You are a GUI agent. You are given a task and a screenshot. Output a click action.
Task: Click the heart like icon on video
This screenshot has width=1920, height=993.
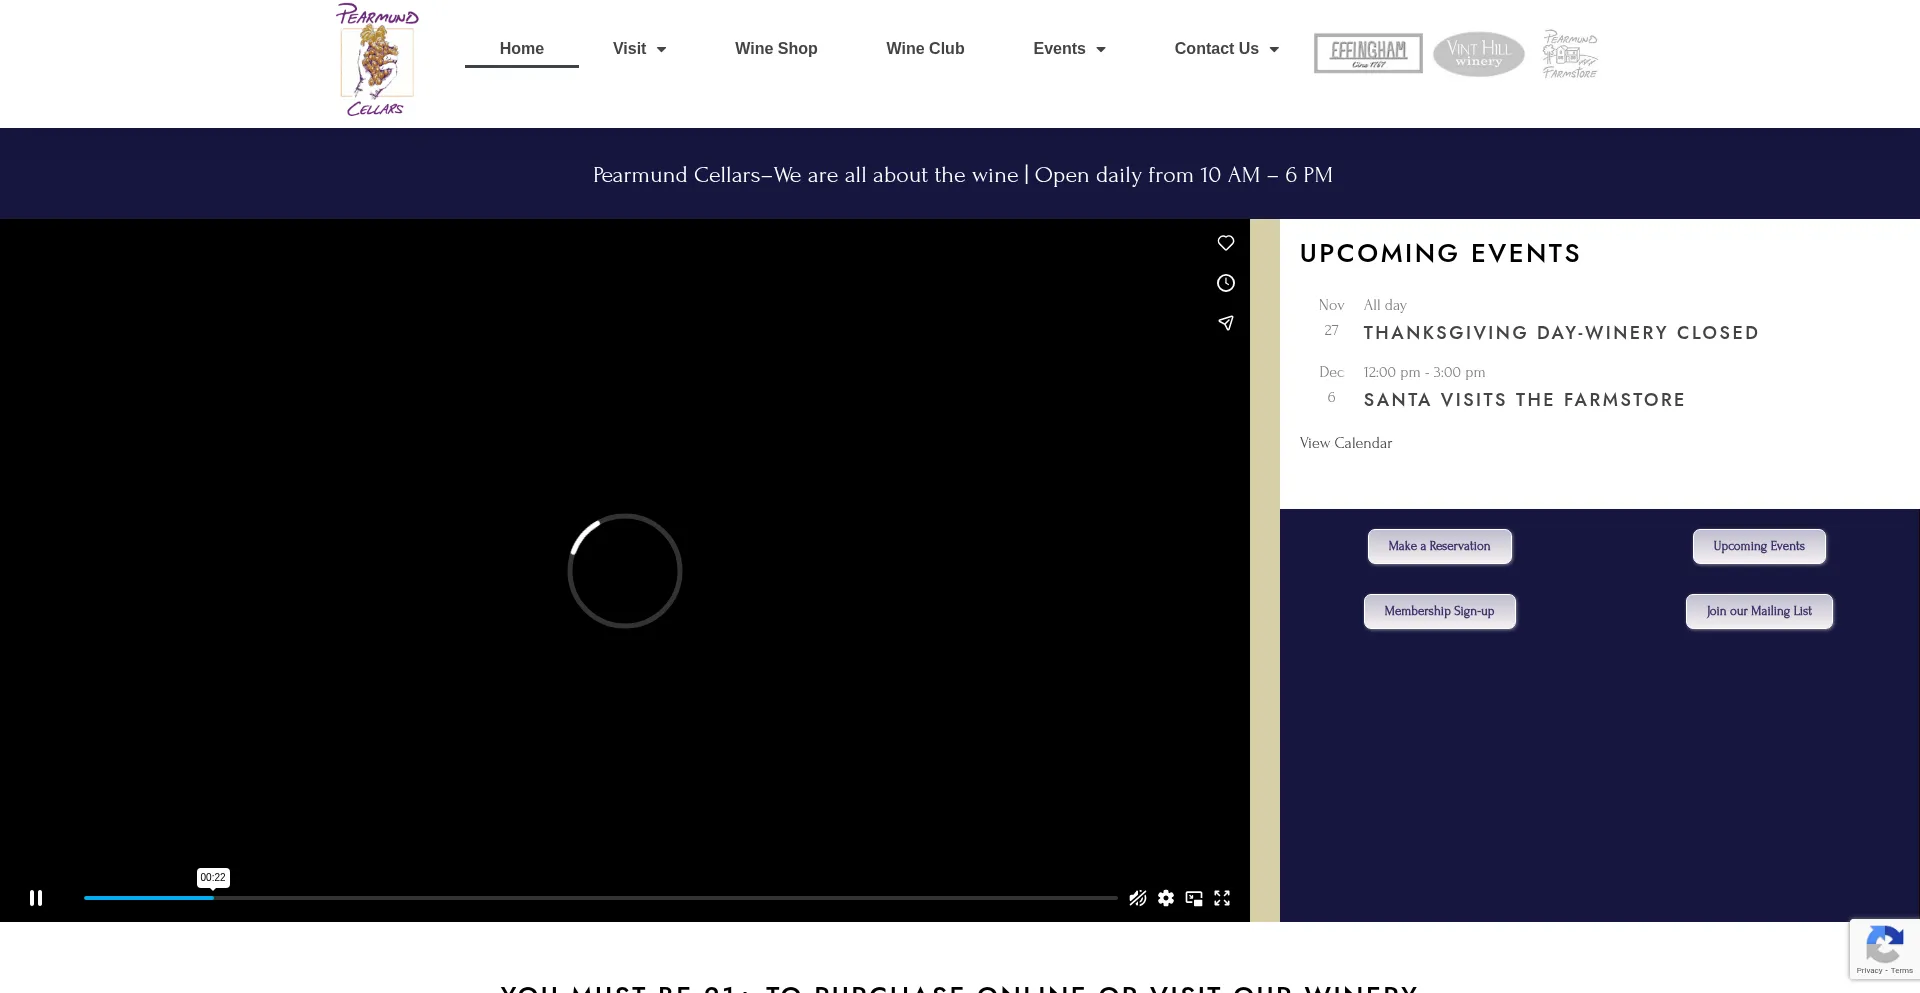tap(1225, 243)
